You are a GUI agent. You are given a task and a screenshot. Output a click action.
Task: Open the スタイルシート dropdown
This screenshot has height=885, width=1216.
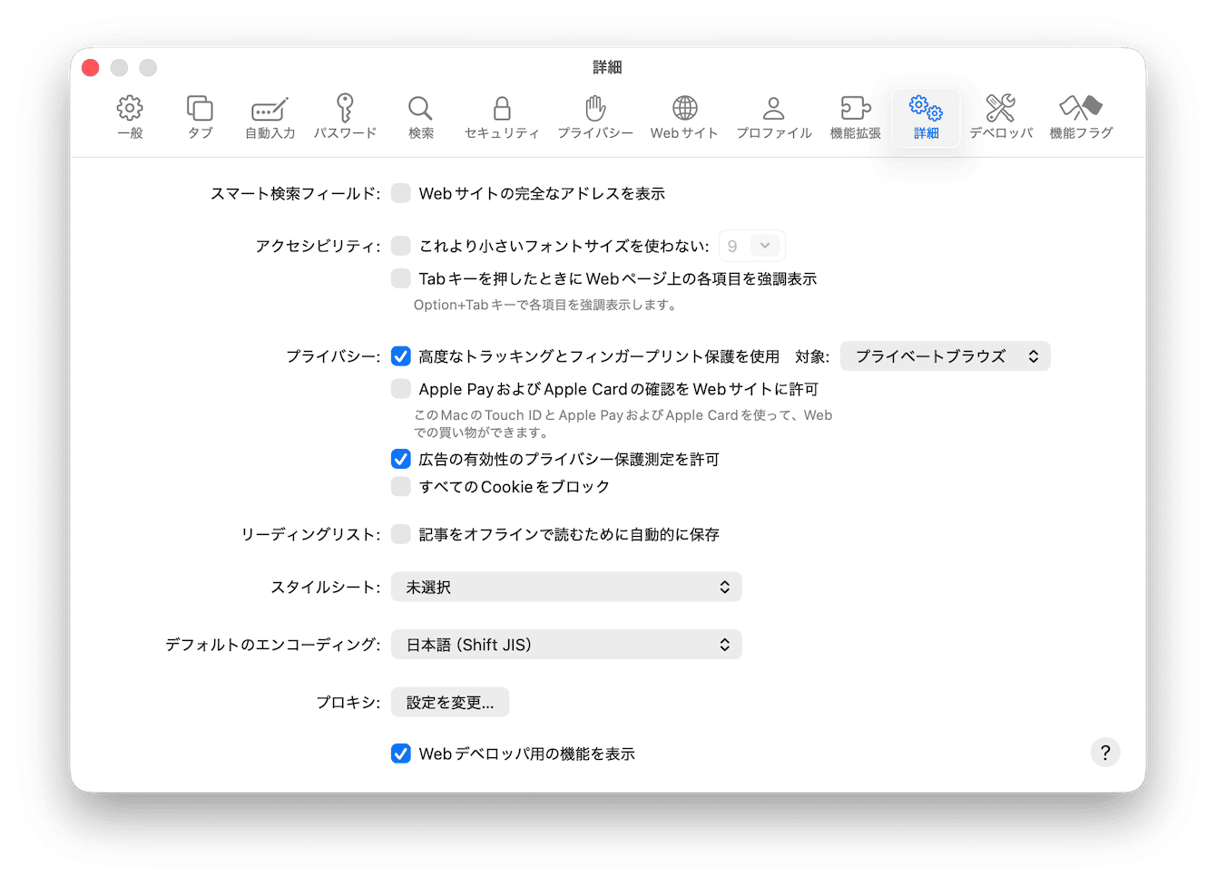[x=566, y=586]
